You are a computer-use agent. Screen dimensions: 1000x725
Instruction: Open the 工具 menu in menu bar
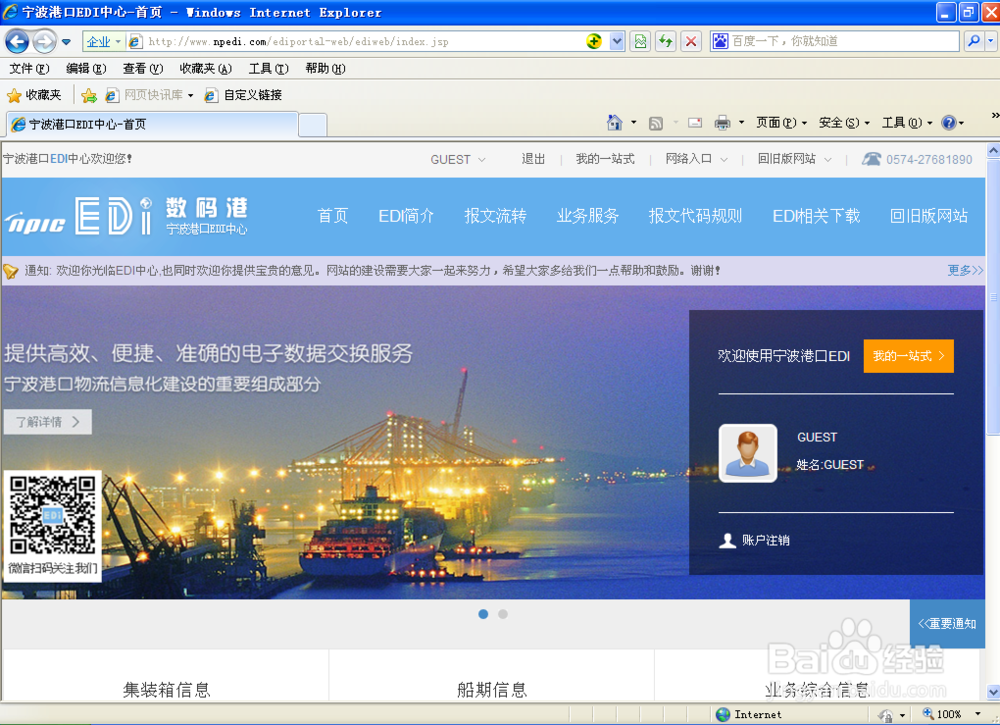point(268,68)
